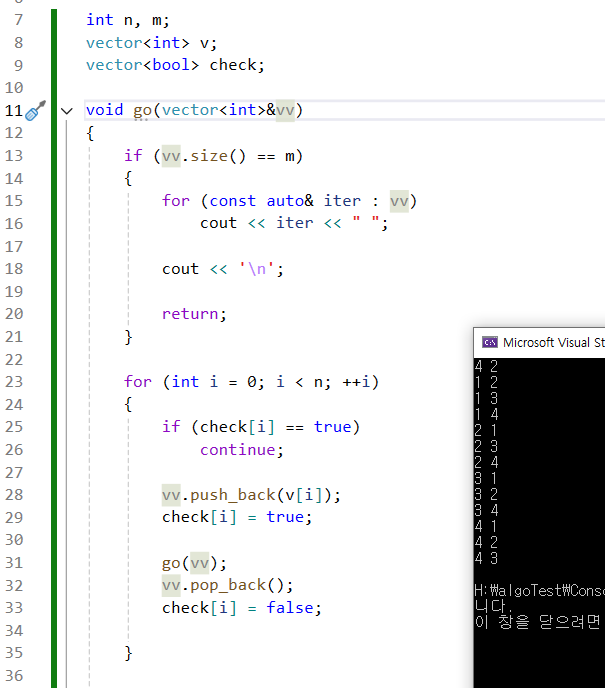Collapse the go function fold chevron
This screenshot has width=605, height=688.
(67, 111)
